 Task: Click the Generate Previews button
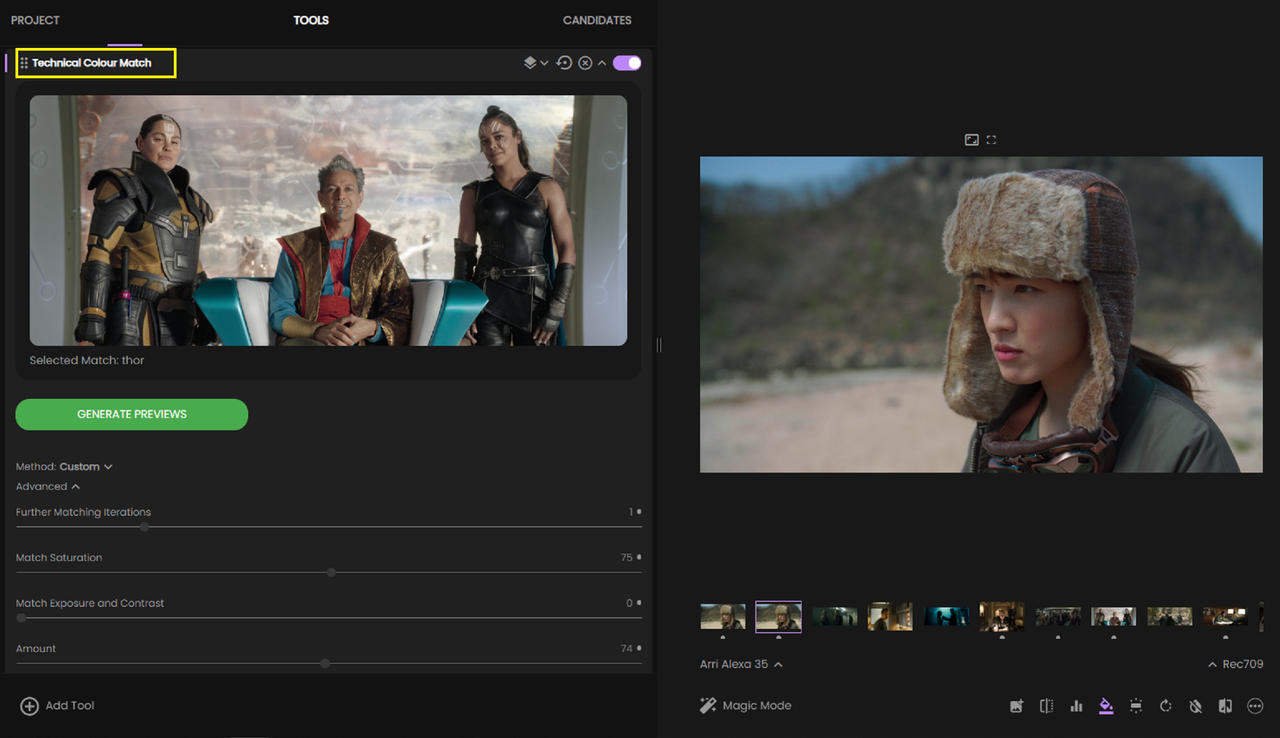(x=132, y=414)
